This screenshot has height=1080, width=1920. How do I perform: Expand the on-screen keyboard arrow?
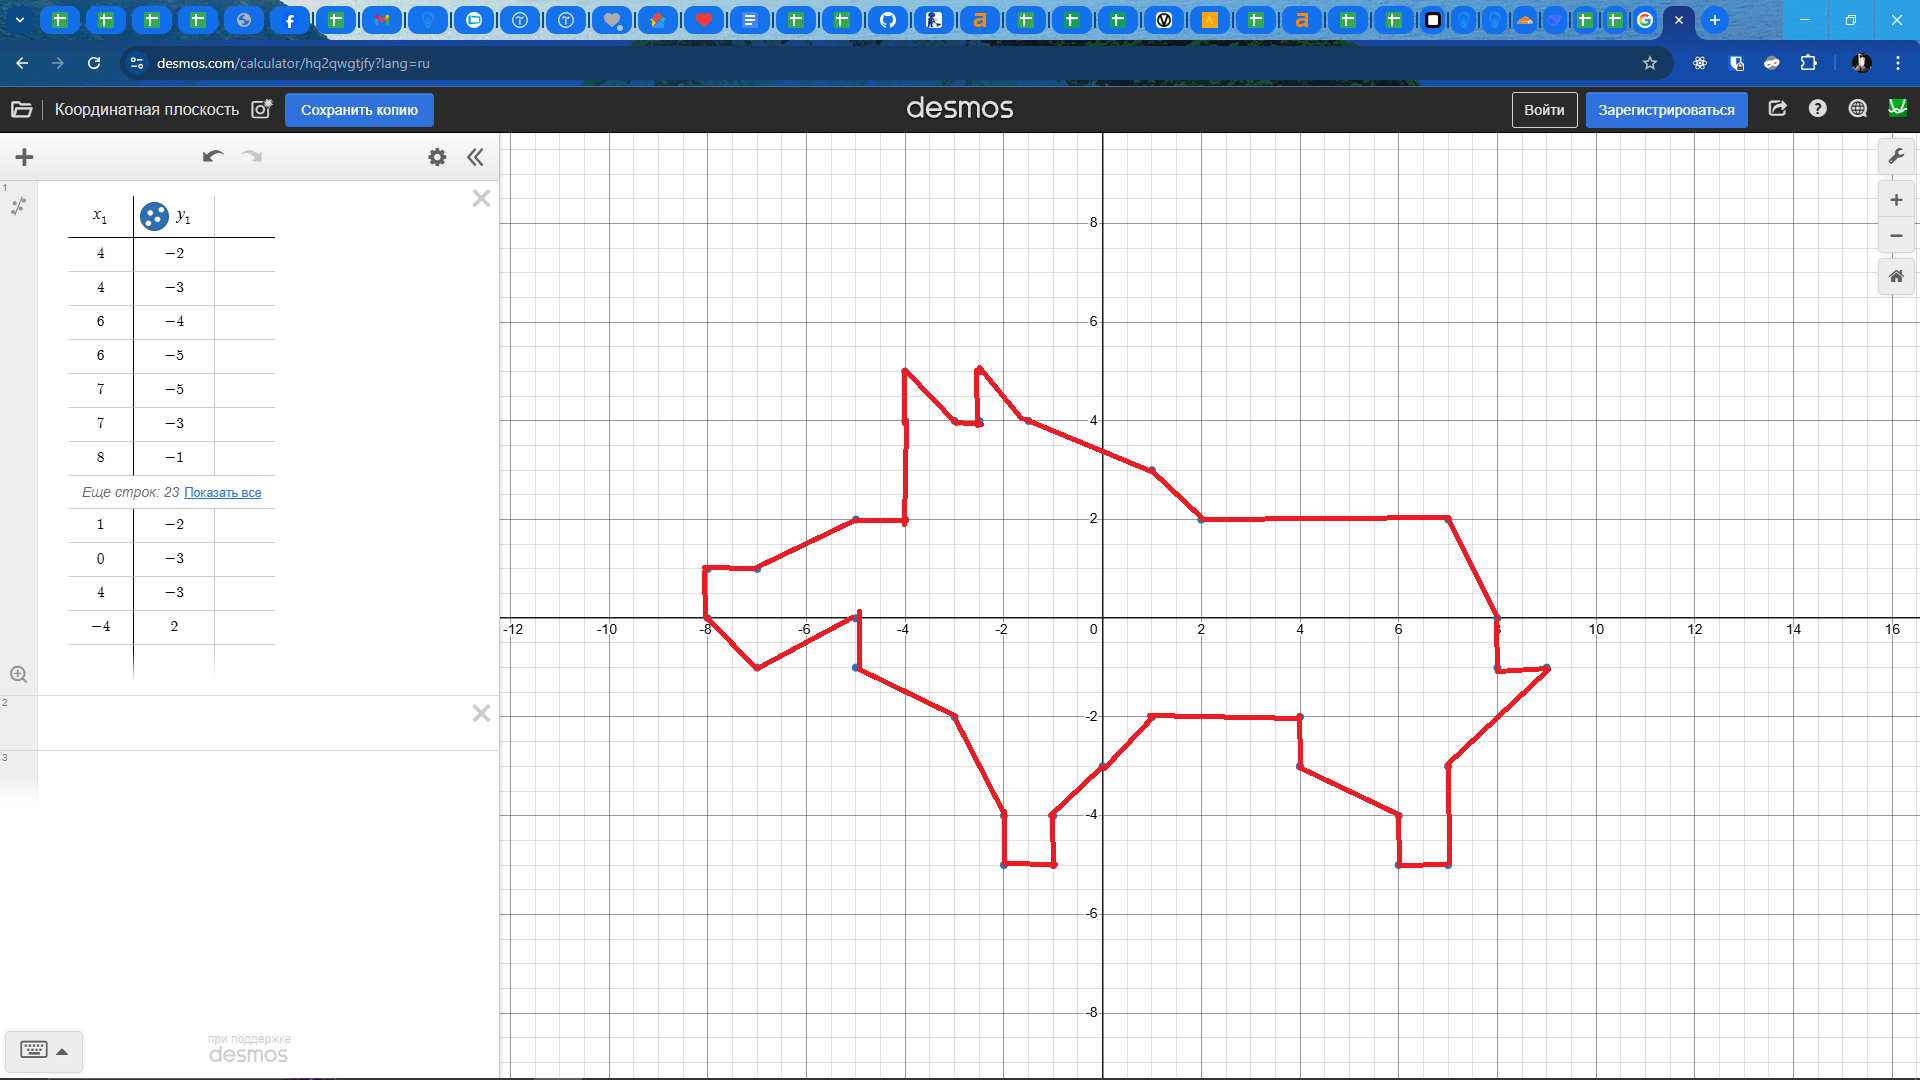pyautogui.click(x=62, y=1051)
